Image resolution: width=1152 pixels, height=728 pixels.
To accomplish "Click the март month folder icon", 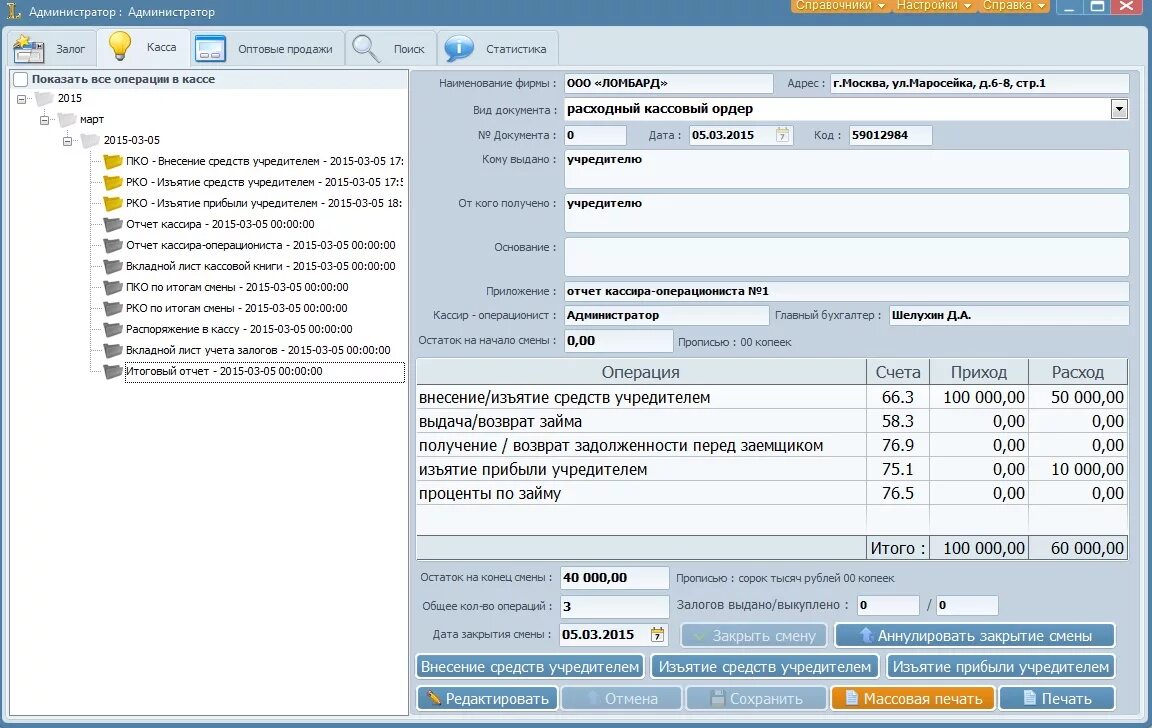I will coord(68,119).
